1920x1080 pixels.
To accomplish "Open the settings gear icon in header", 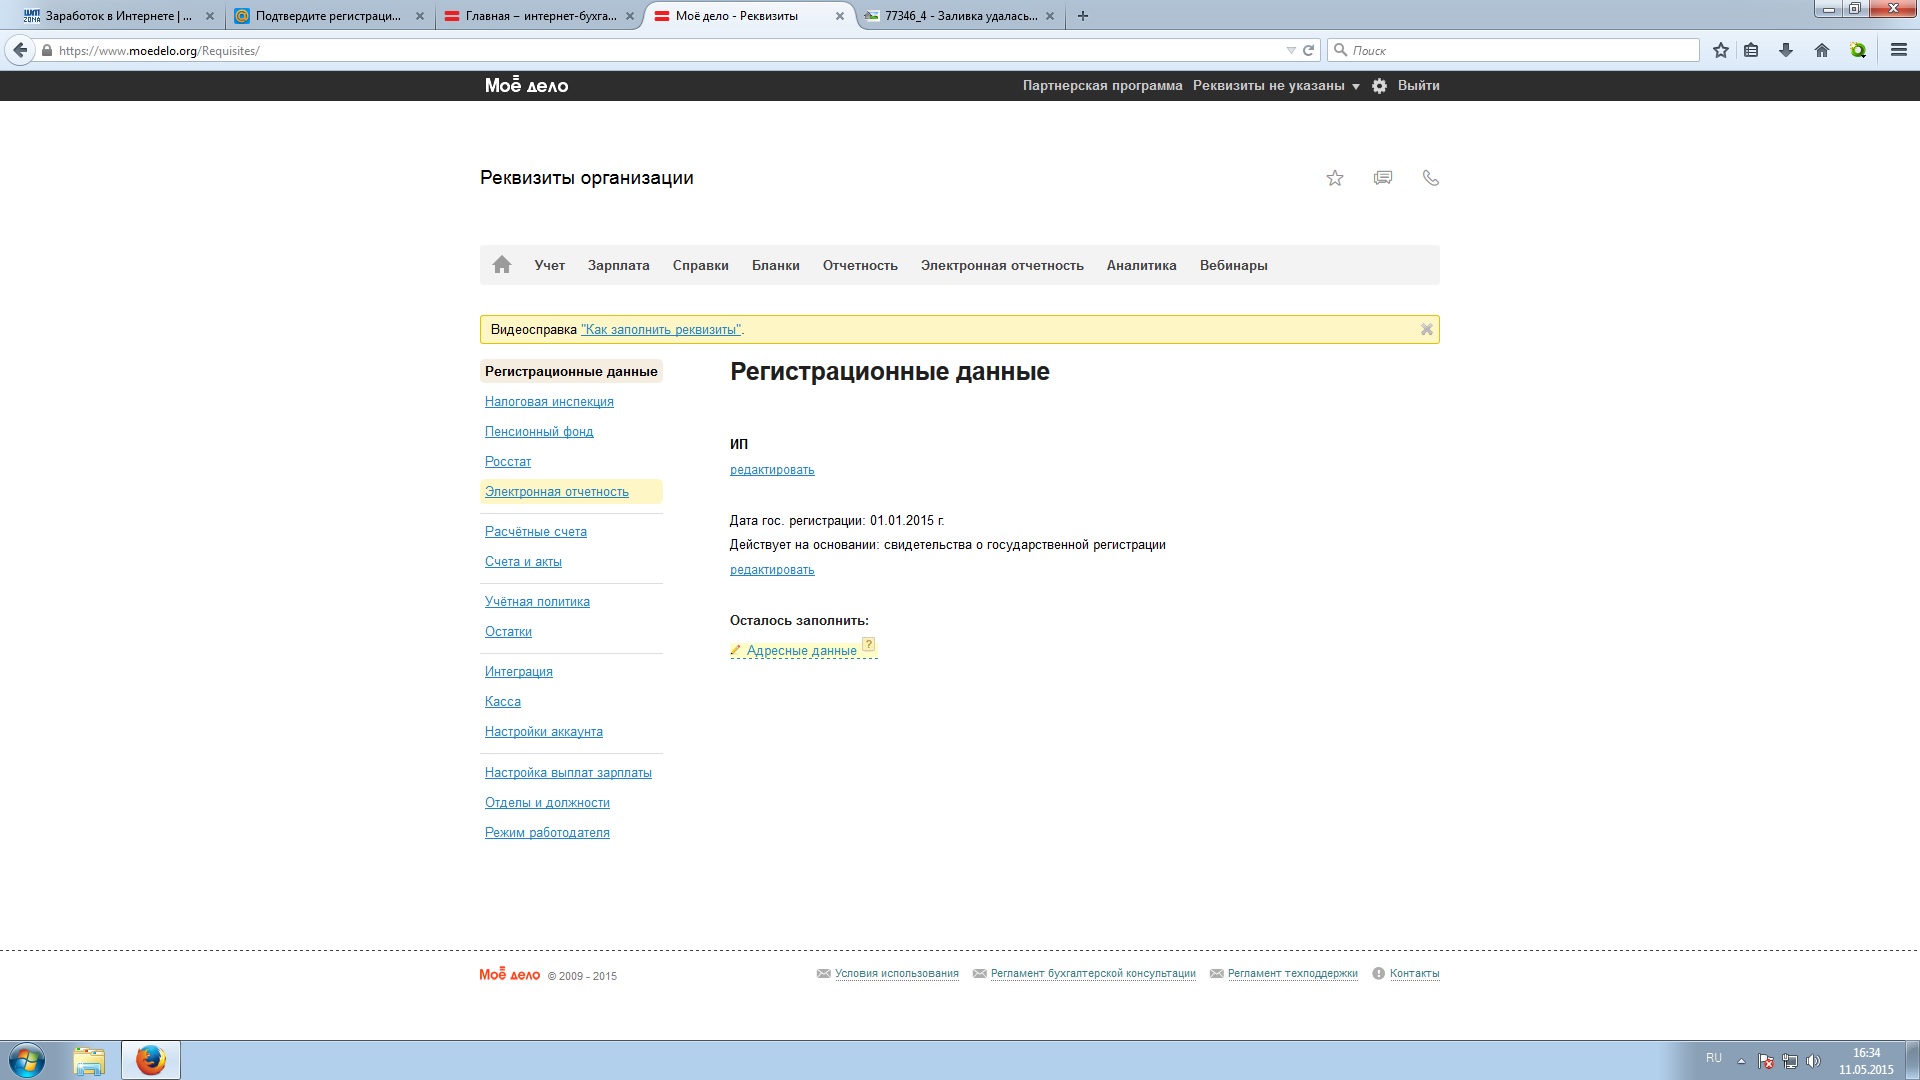I will [1379, 86].
